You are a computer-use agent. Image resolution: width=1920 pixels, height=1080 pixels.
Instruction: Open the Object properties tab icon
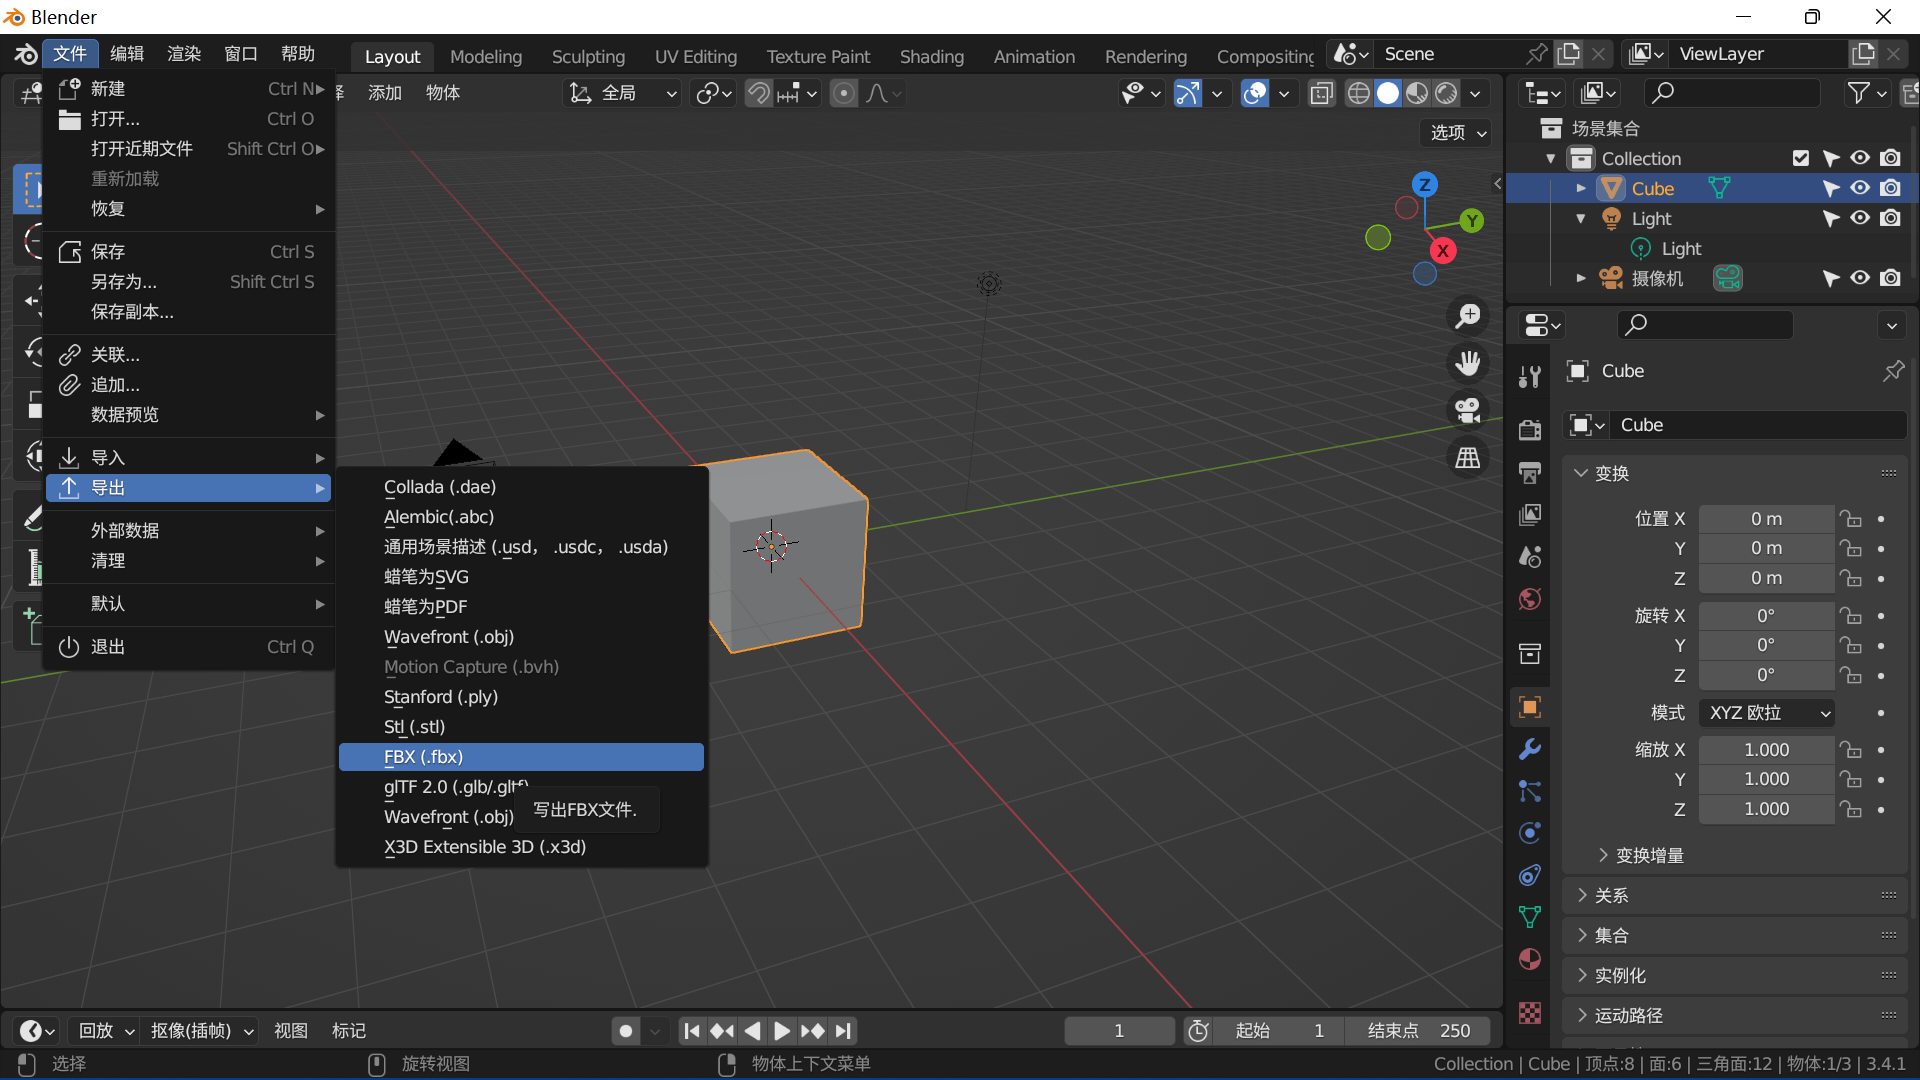click(1529, 707)
